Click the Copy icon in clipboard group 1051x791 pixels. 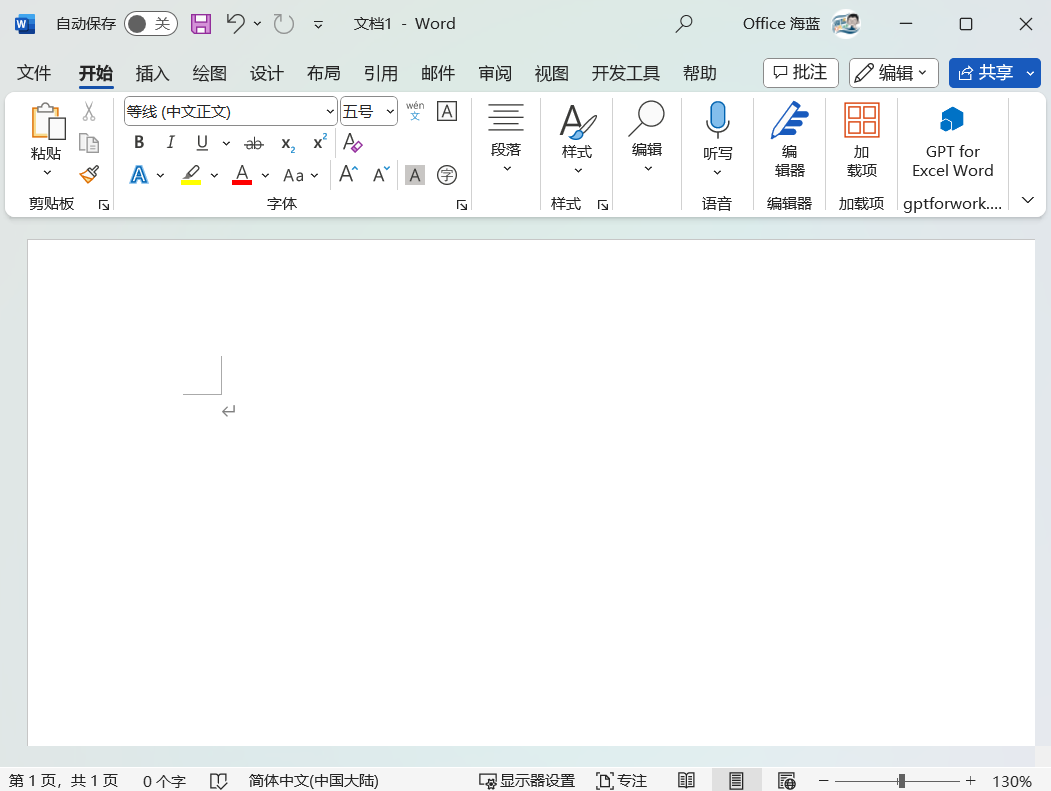coord(89,143)
